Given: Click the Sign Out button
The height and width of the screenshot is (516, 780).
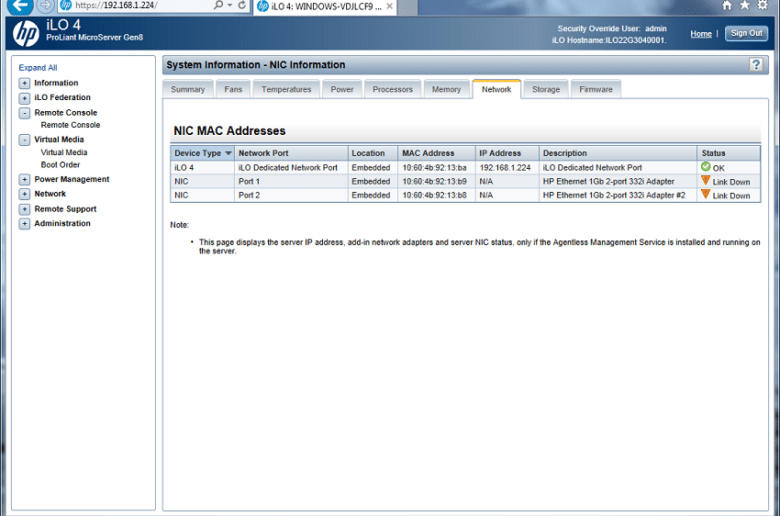Looking at the screenshot, I should pos(746,33).
